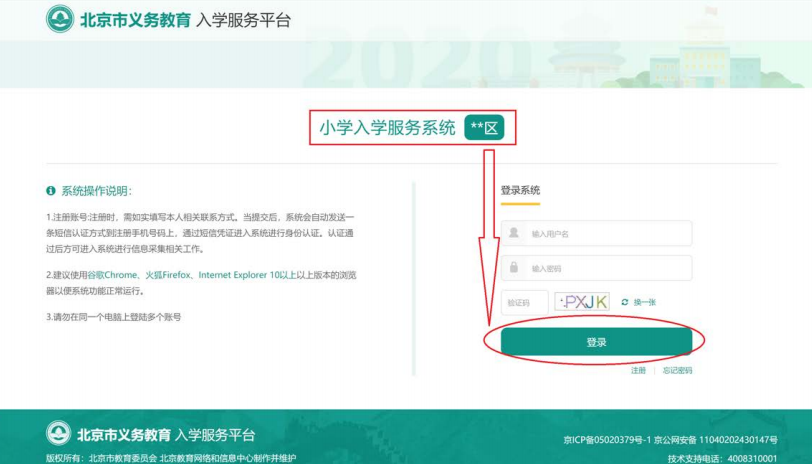Click the green **区 district badge
Screen dimensions: 812x464
click(486, 127)
